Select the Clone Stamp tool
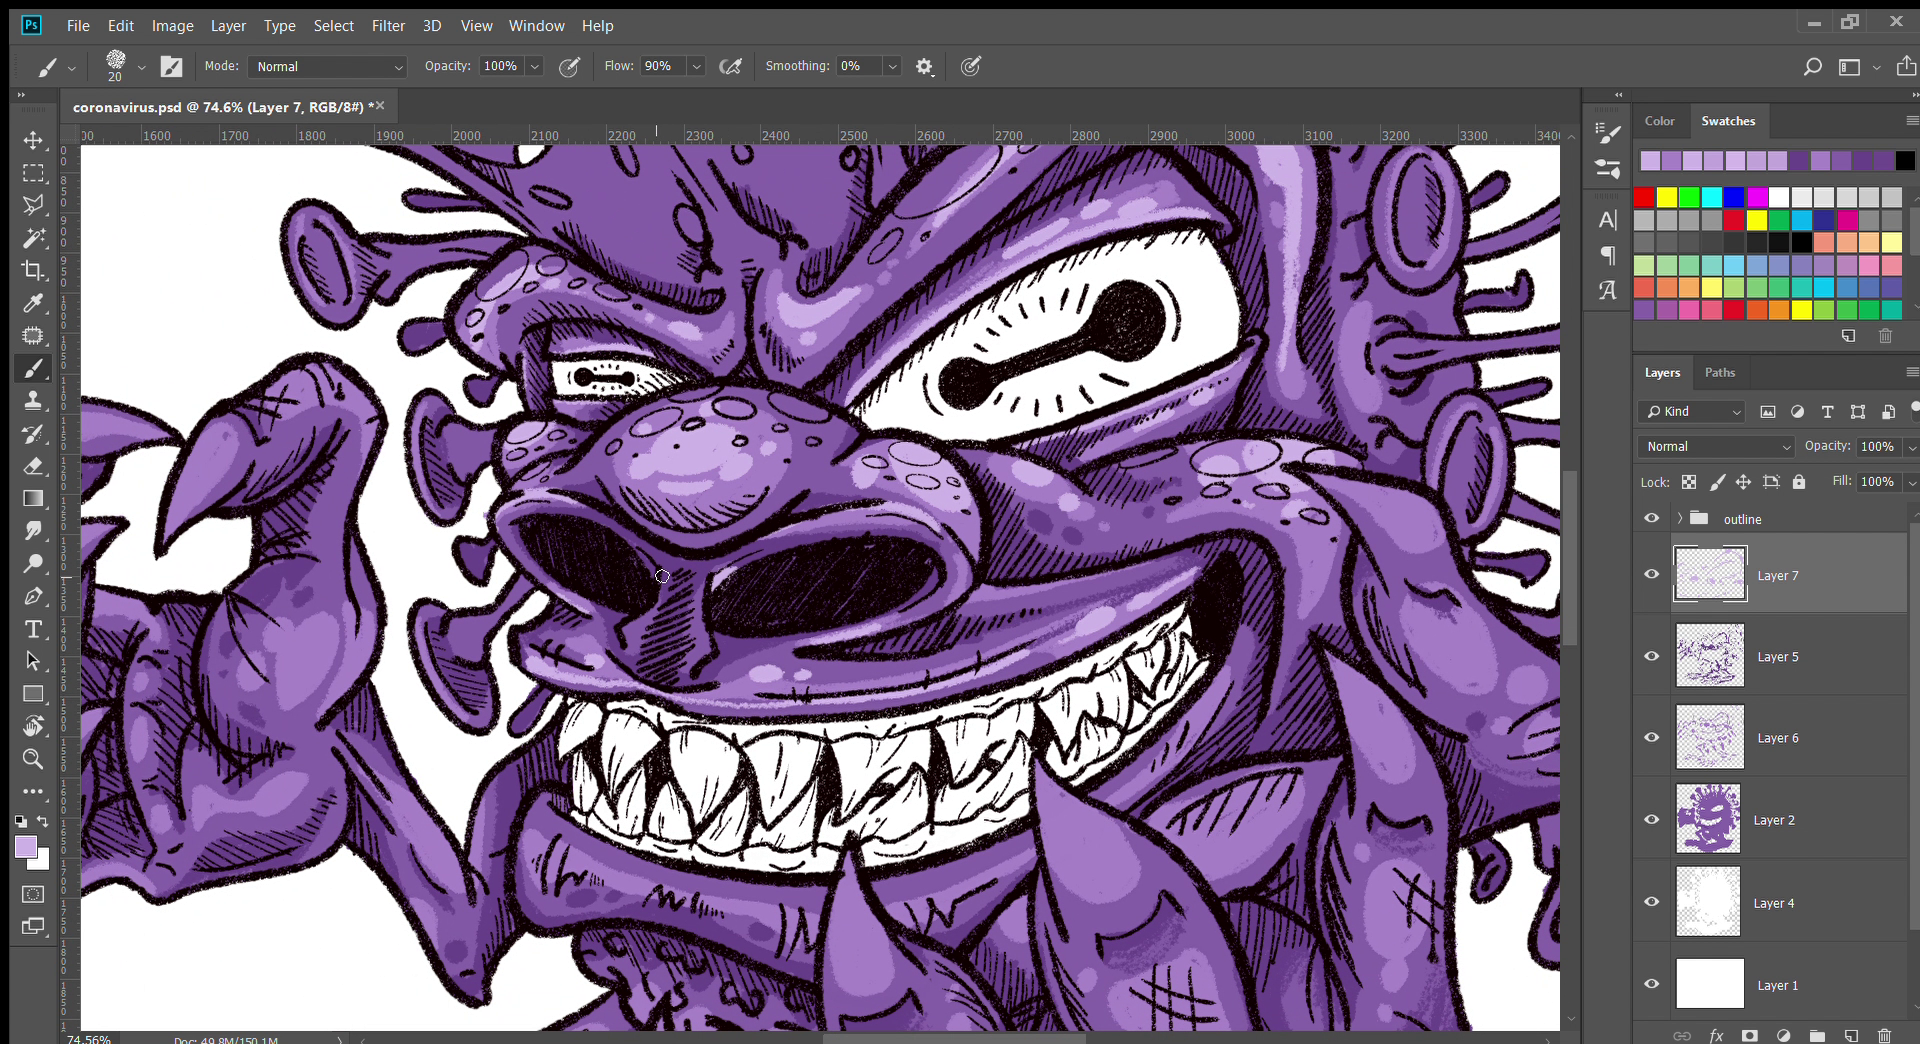The image size is (1920, 1044). point(33,401)
